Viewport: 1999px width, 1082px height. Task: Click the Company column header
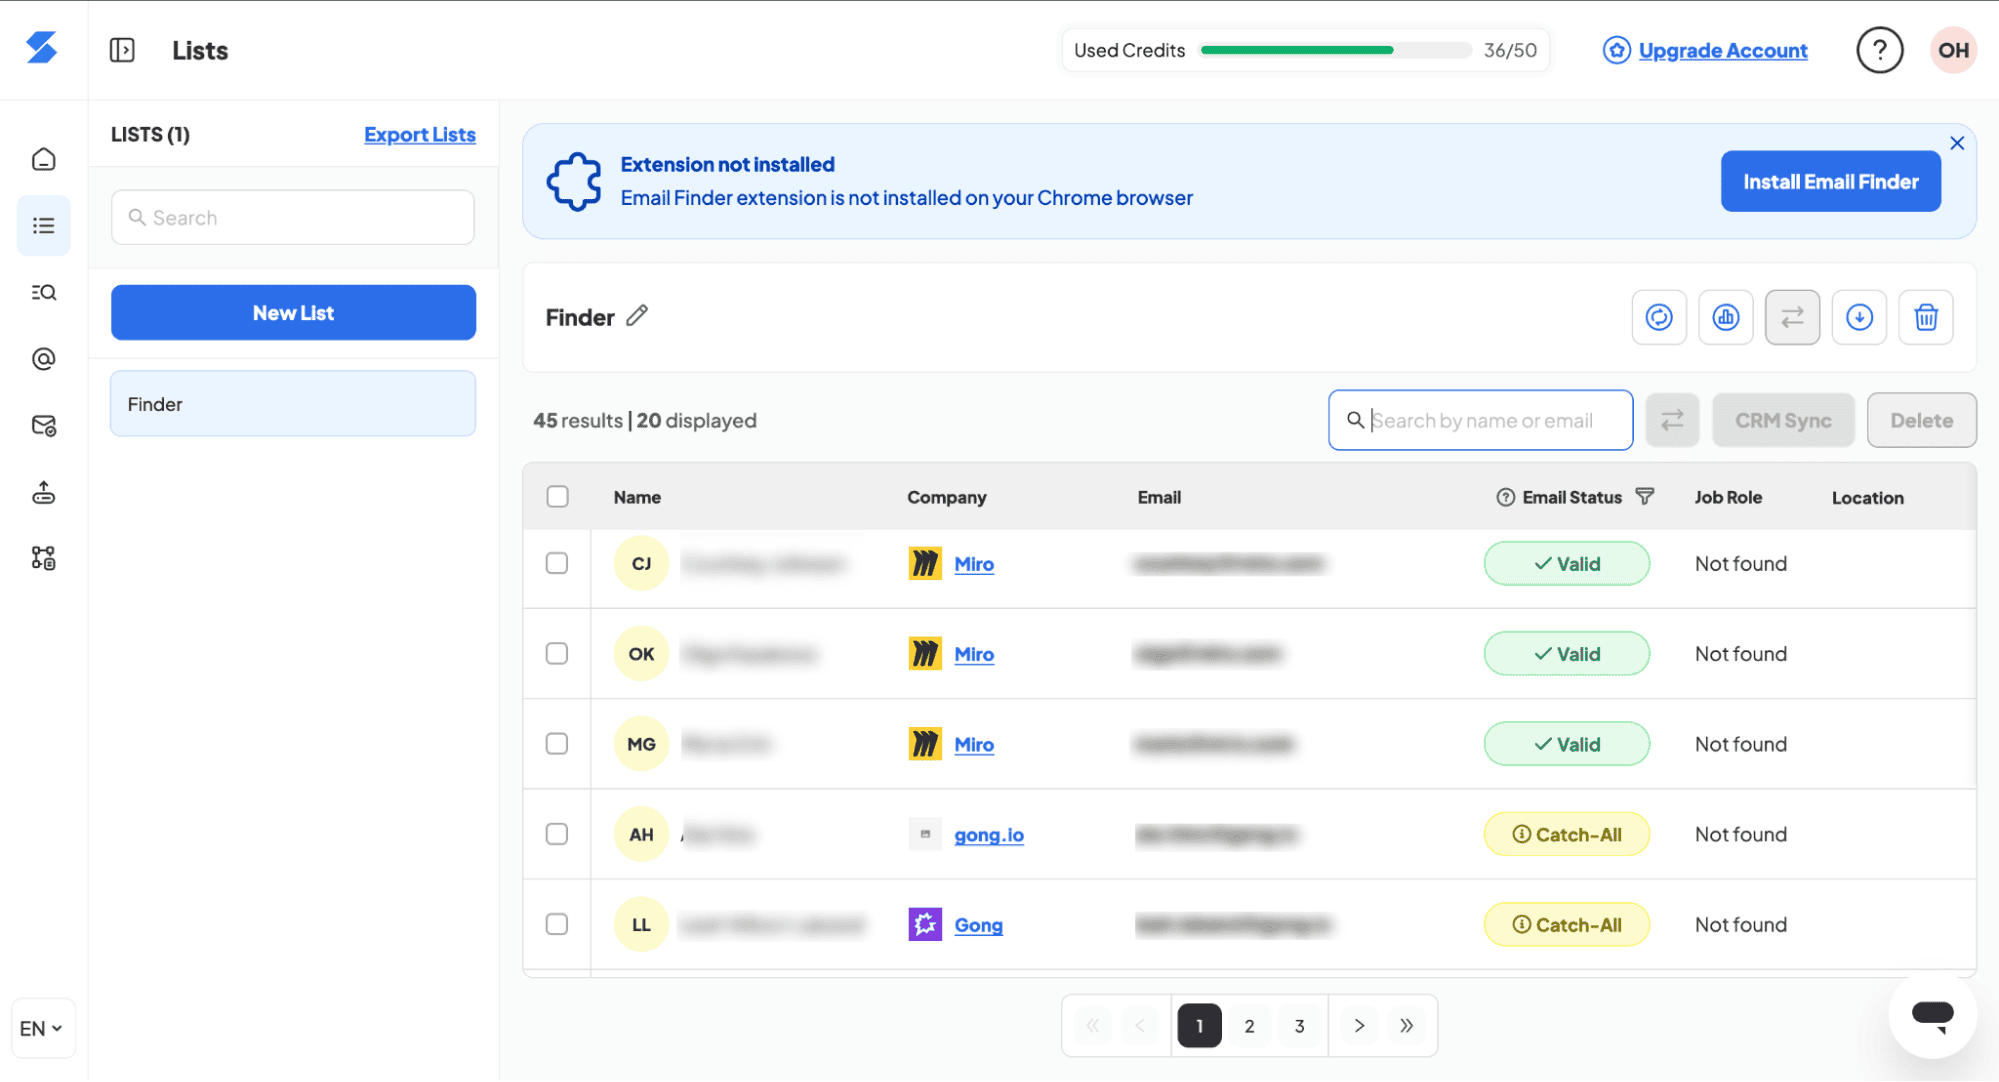[946, 497]
